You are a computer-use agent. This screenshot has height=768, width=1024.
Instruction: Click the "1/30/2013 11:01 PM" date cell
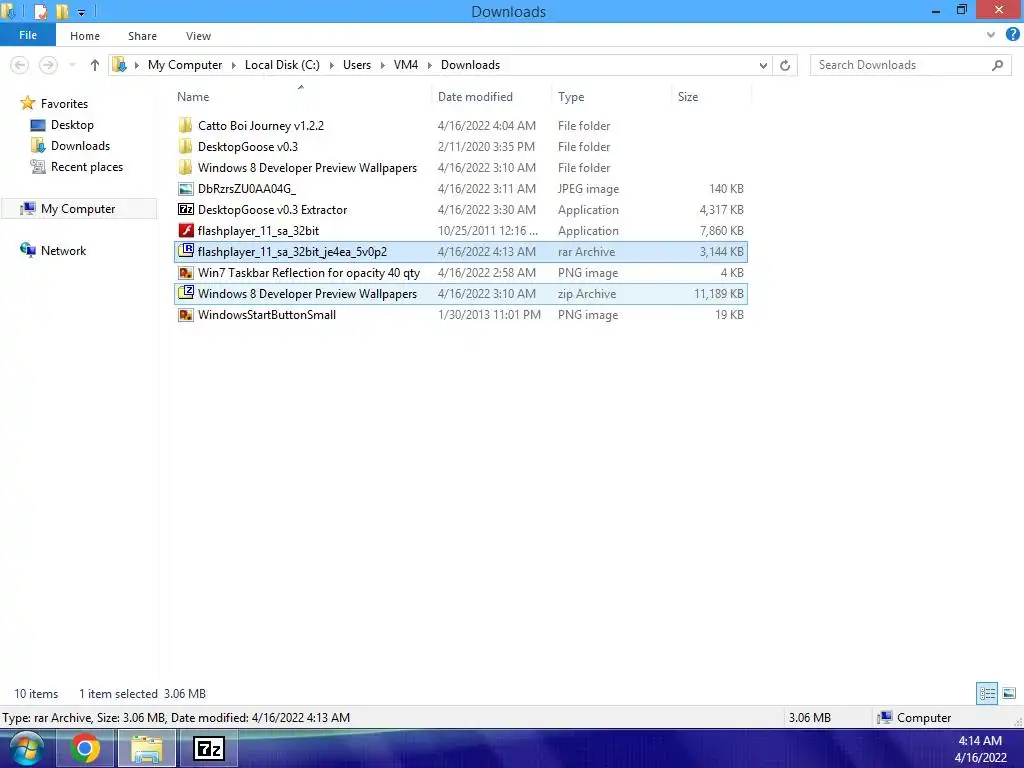click(489, 315)
